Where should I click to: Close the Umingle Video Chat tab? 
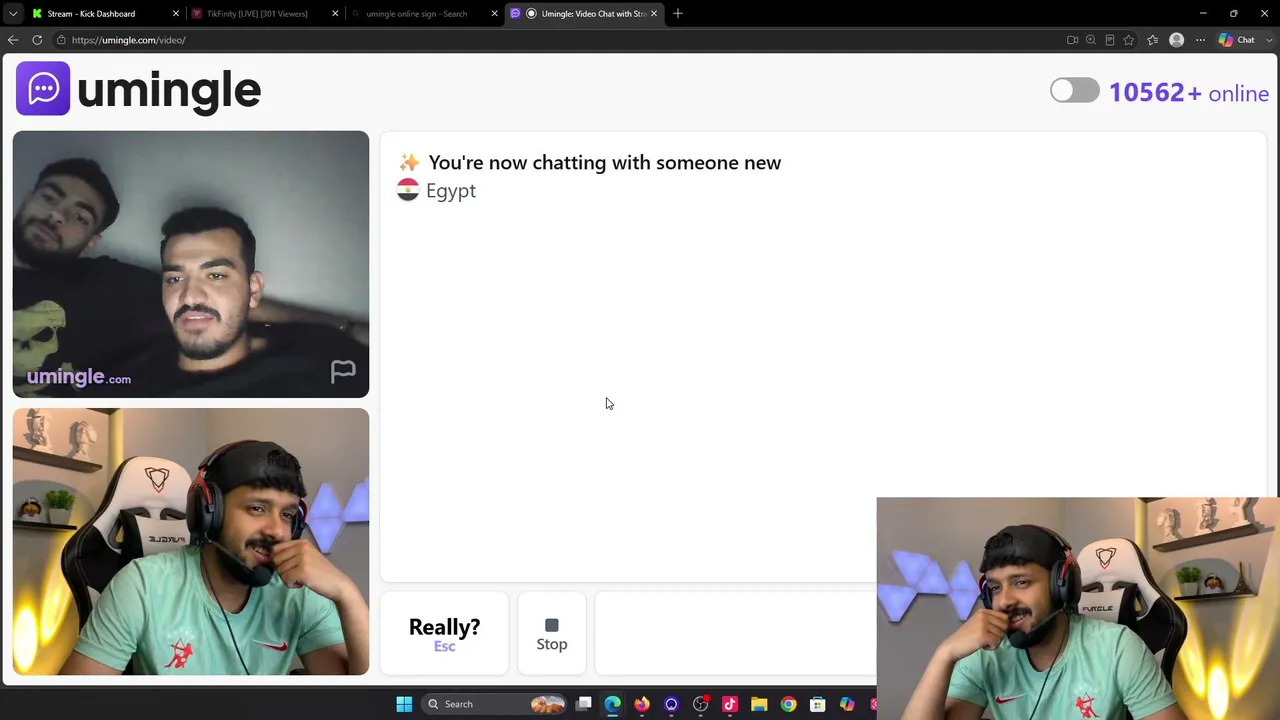(654, 14)
